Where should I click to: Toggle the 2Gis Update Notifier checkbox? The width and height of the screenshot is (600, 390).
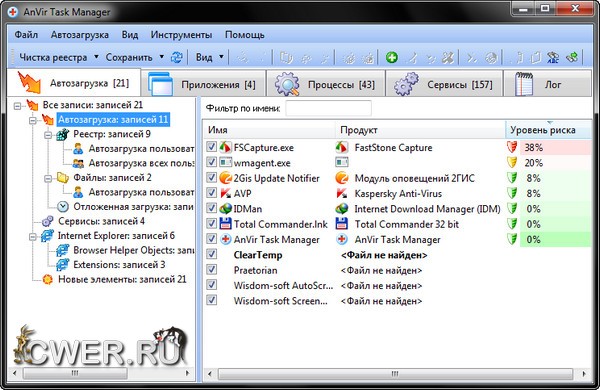coord(212,178)
